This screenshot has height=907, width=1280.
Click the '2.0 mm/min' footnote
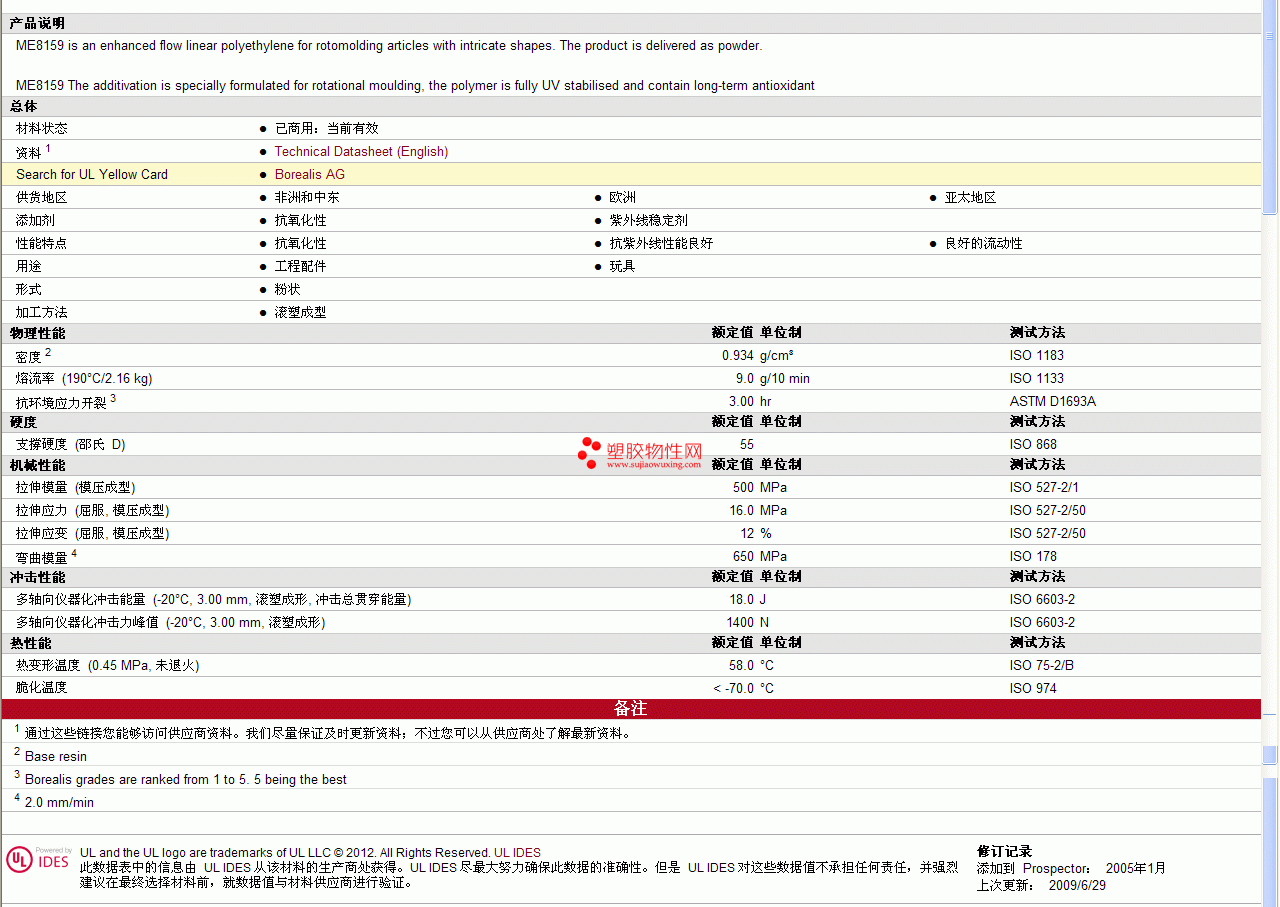coord(60,803)
